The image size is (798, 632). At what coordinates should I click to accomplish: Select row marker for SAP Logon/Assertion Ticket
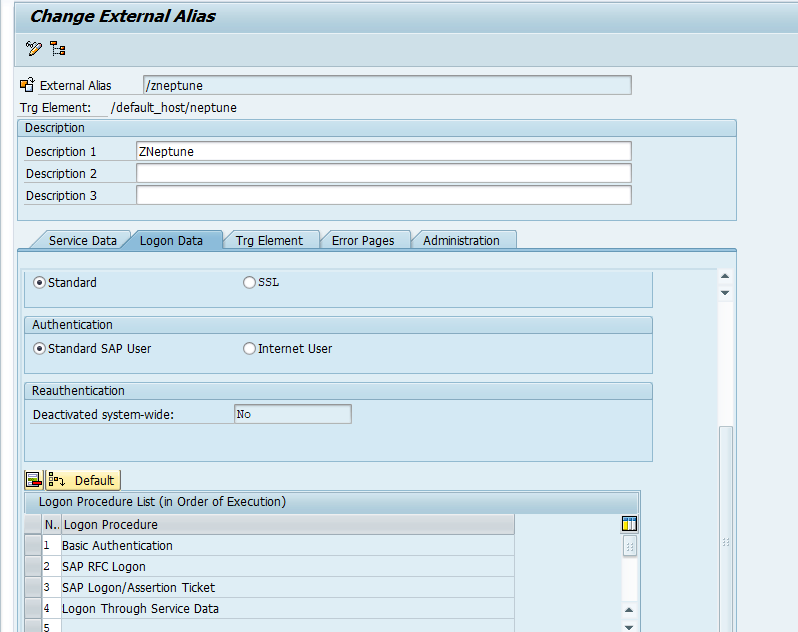(33, 587)
